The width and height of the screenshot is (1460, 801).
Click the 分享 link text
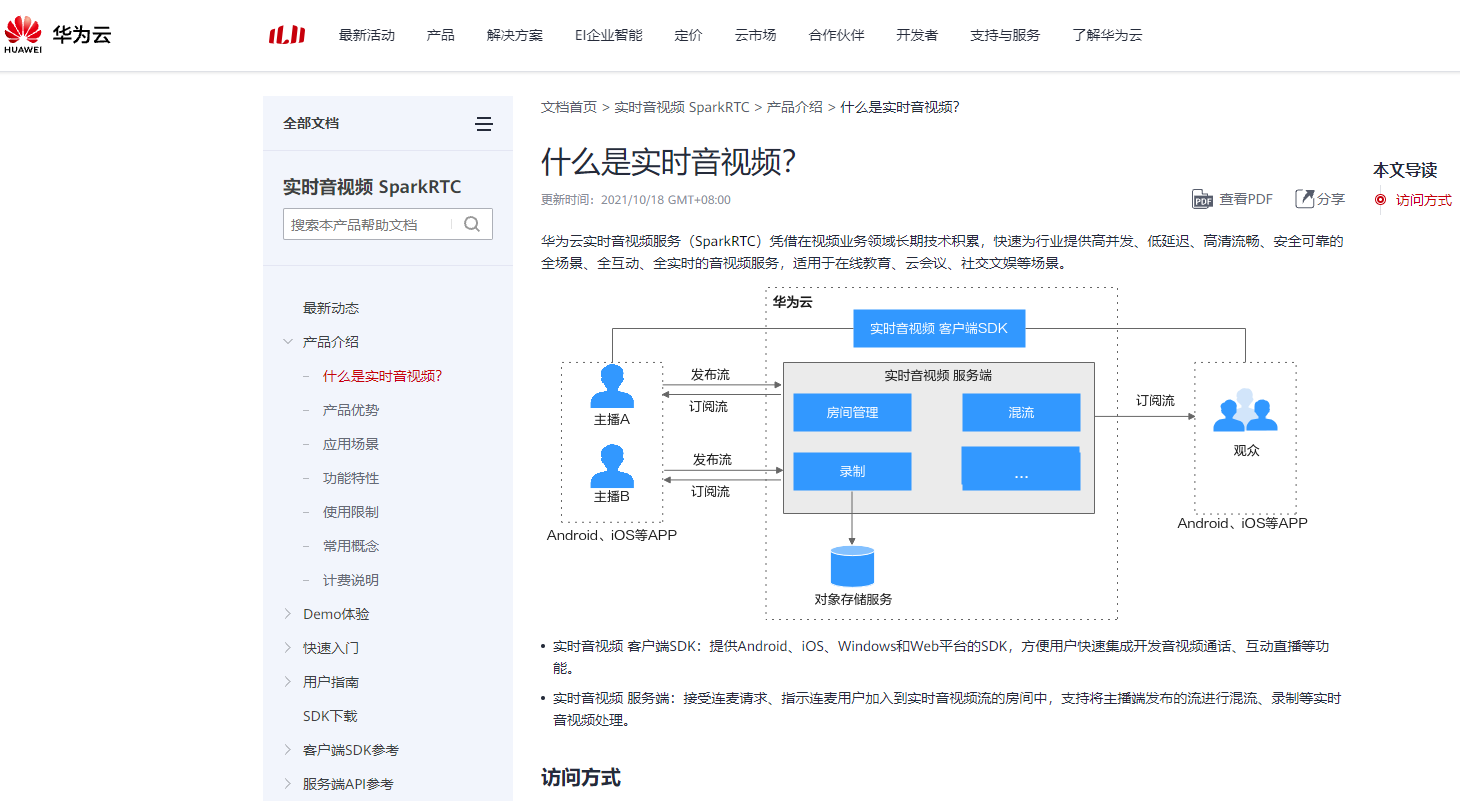(1331, 199)
